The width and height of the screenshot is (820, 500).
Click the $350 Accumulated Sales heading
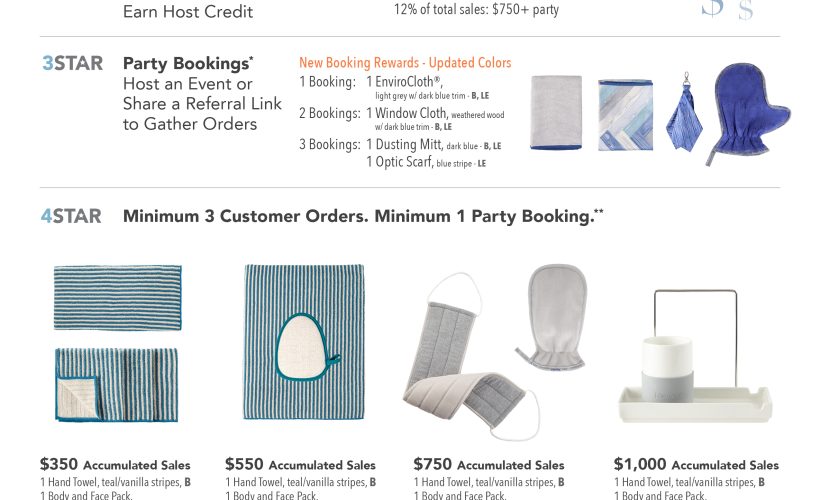click(x=115, y=464)
